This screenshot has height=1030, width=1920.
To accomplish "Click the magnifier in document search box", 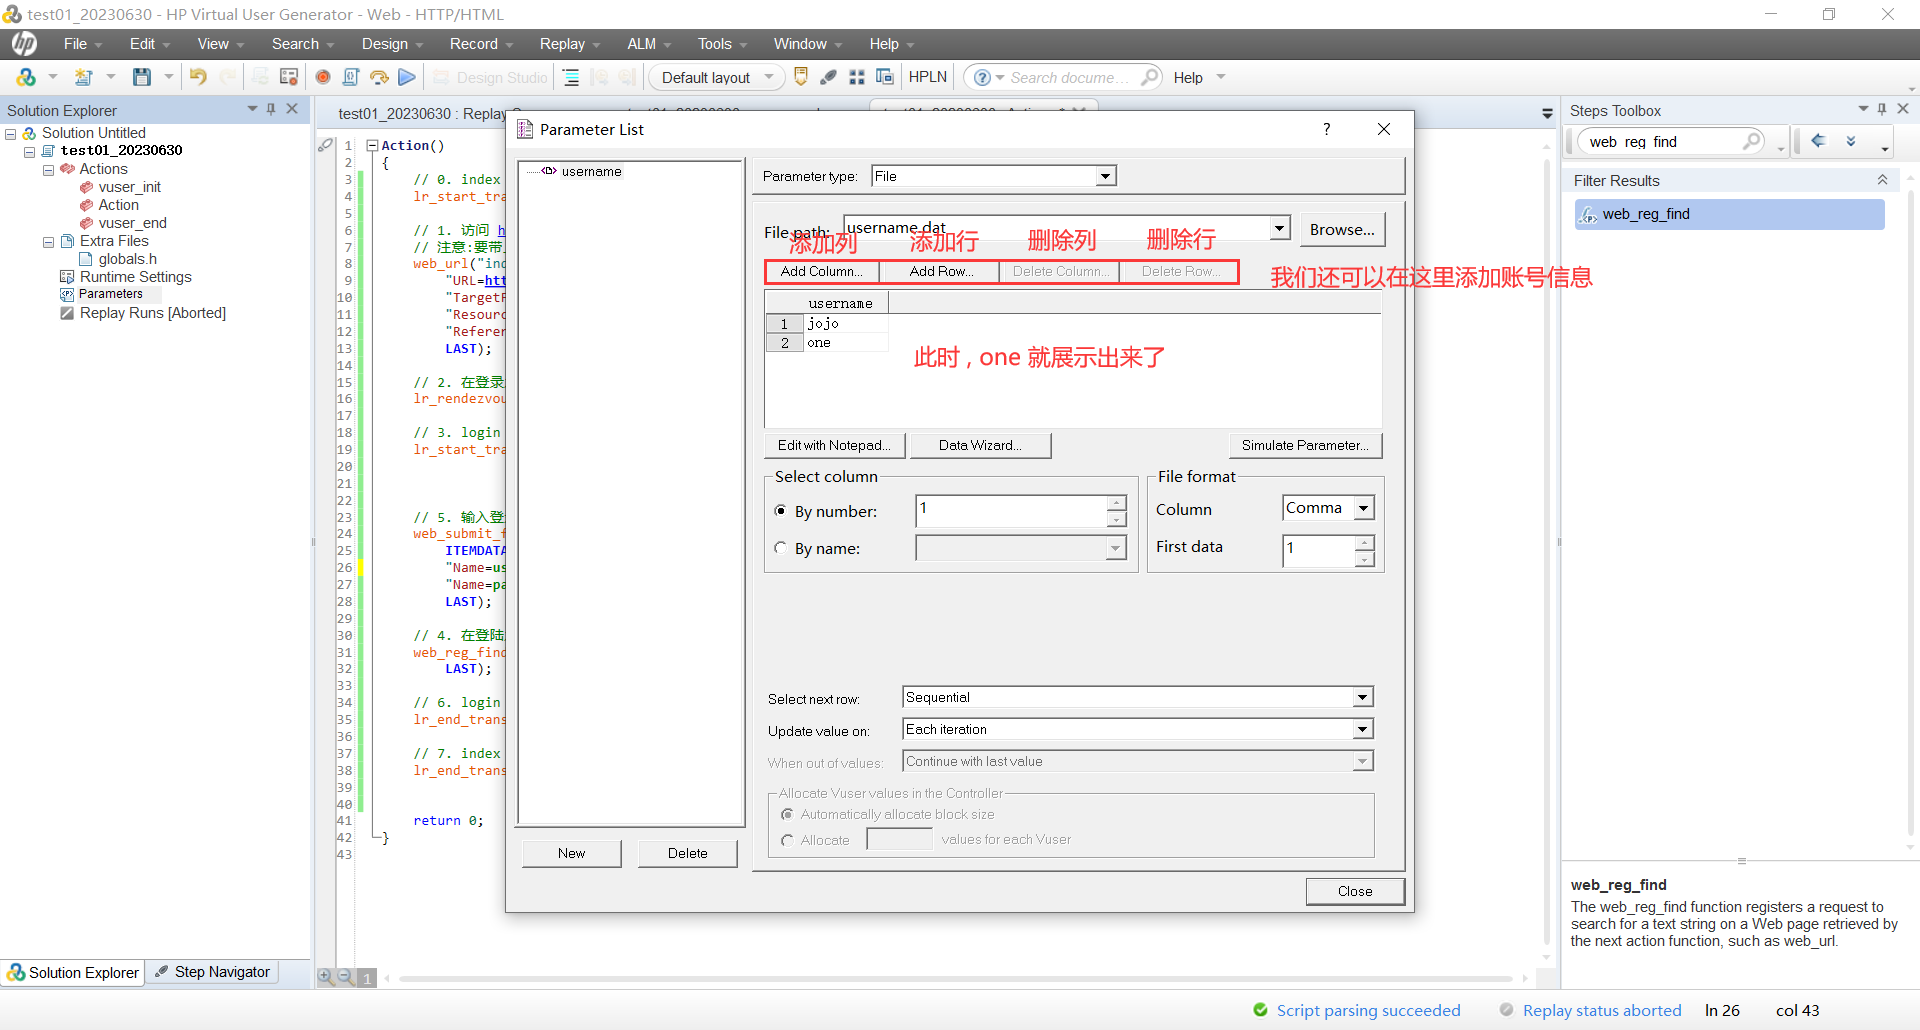I will (x=1150, y=77).
